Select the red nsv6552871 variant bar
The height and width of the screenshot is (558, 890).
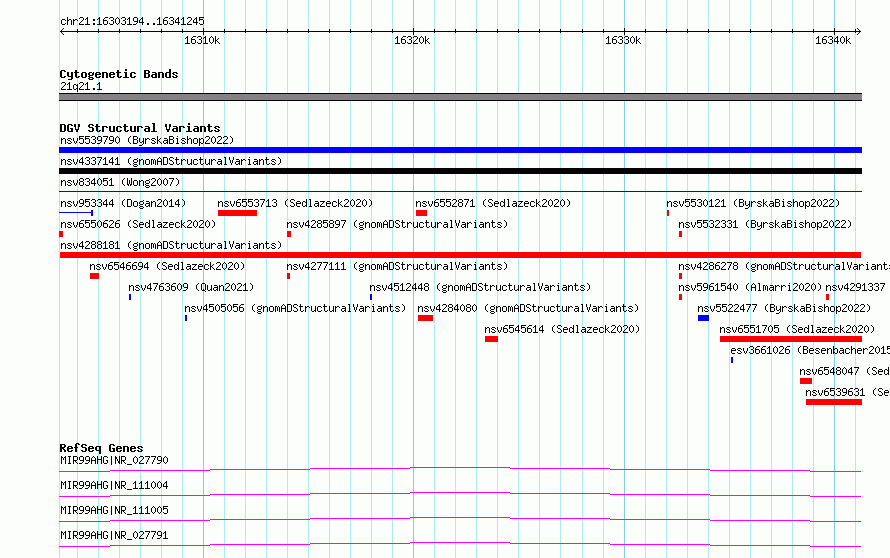[421, 213]
